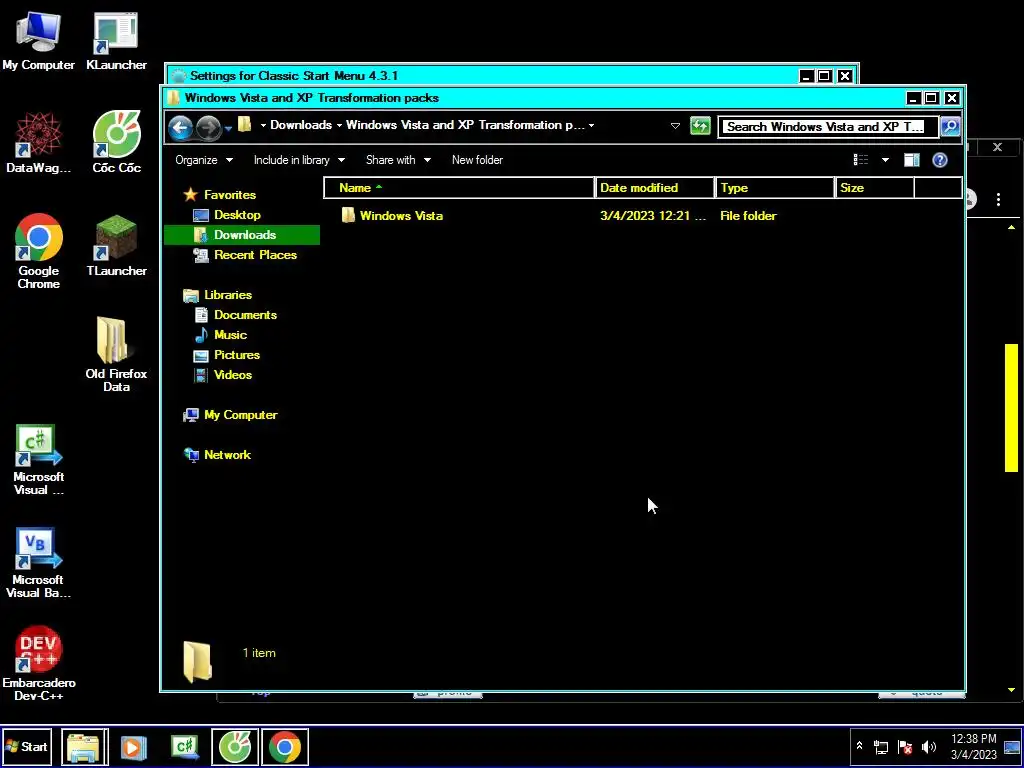Open Microsoft Visual Basic desktop shortcut
The width and height of the screenshot is (1024, 768).
coord(39,563)
